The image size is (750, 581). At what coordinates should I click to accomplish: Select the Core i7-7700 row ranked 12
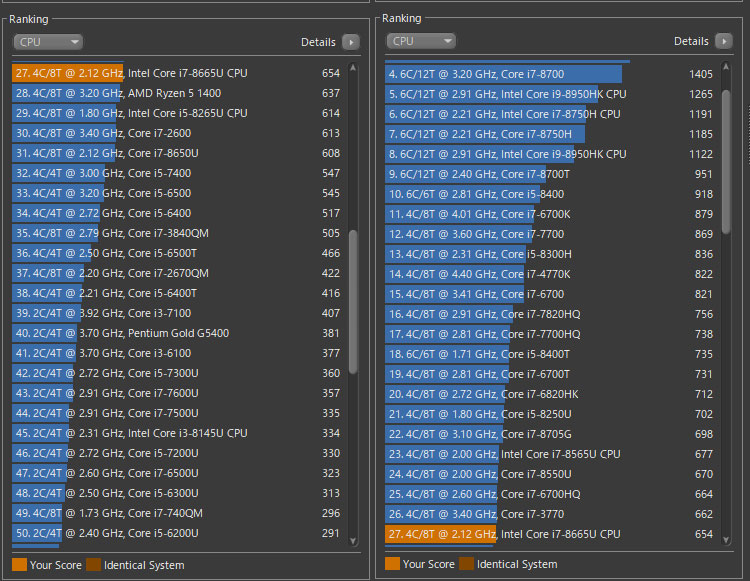pyautogui.click(x=551, y=234)
